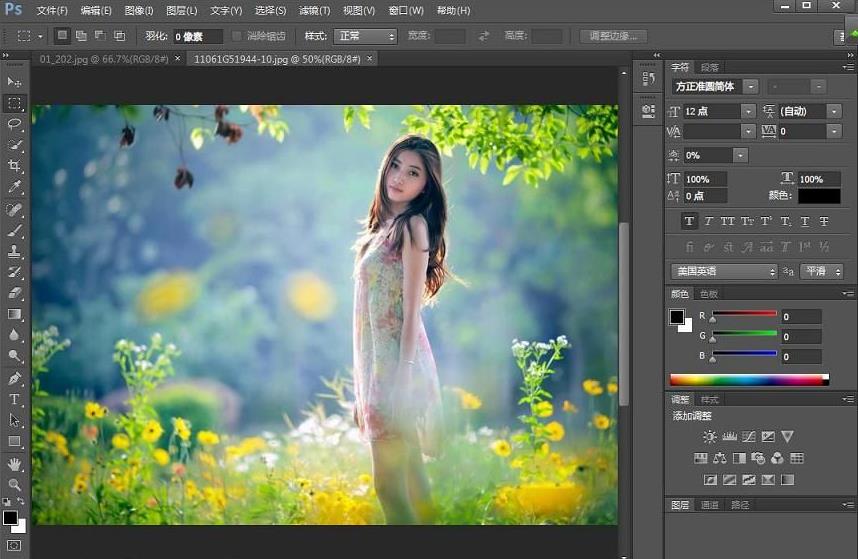The height and width of the screenshot is (559, 858).
Task: Expand the 美国英语 language dropdown
Action: point(723,271)
